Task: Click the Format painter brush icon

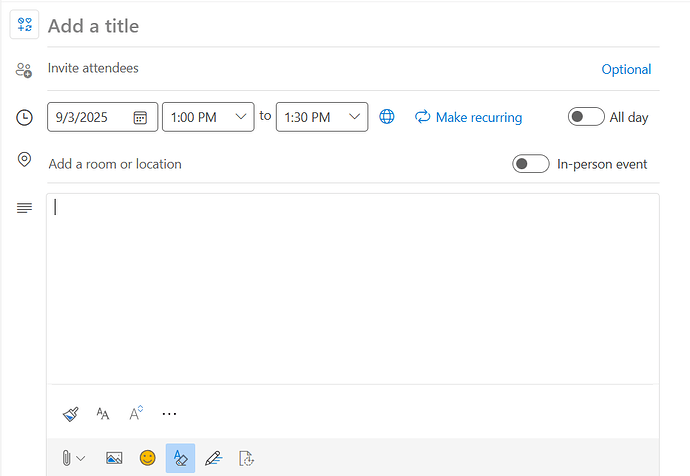Action: click(70, 413)
